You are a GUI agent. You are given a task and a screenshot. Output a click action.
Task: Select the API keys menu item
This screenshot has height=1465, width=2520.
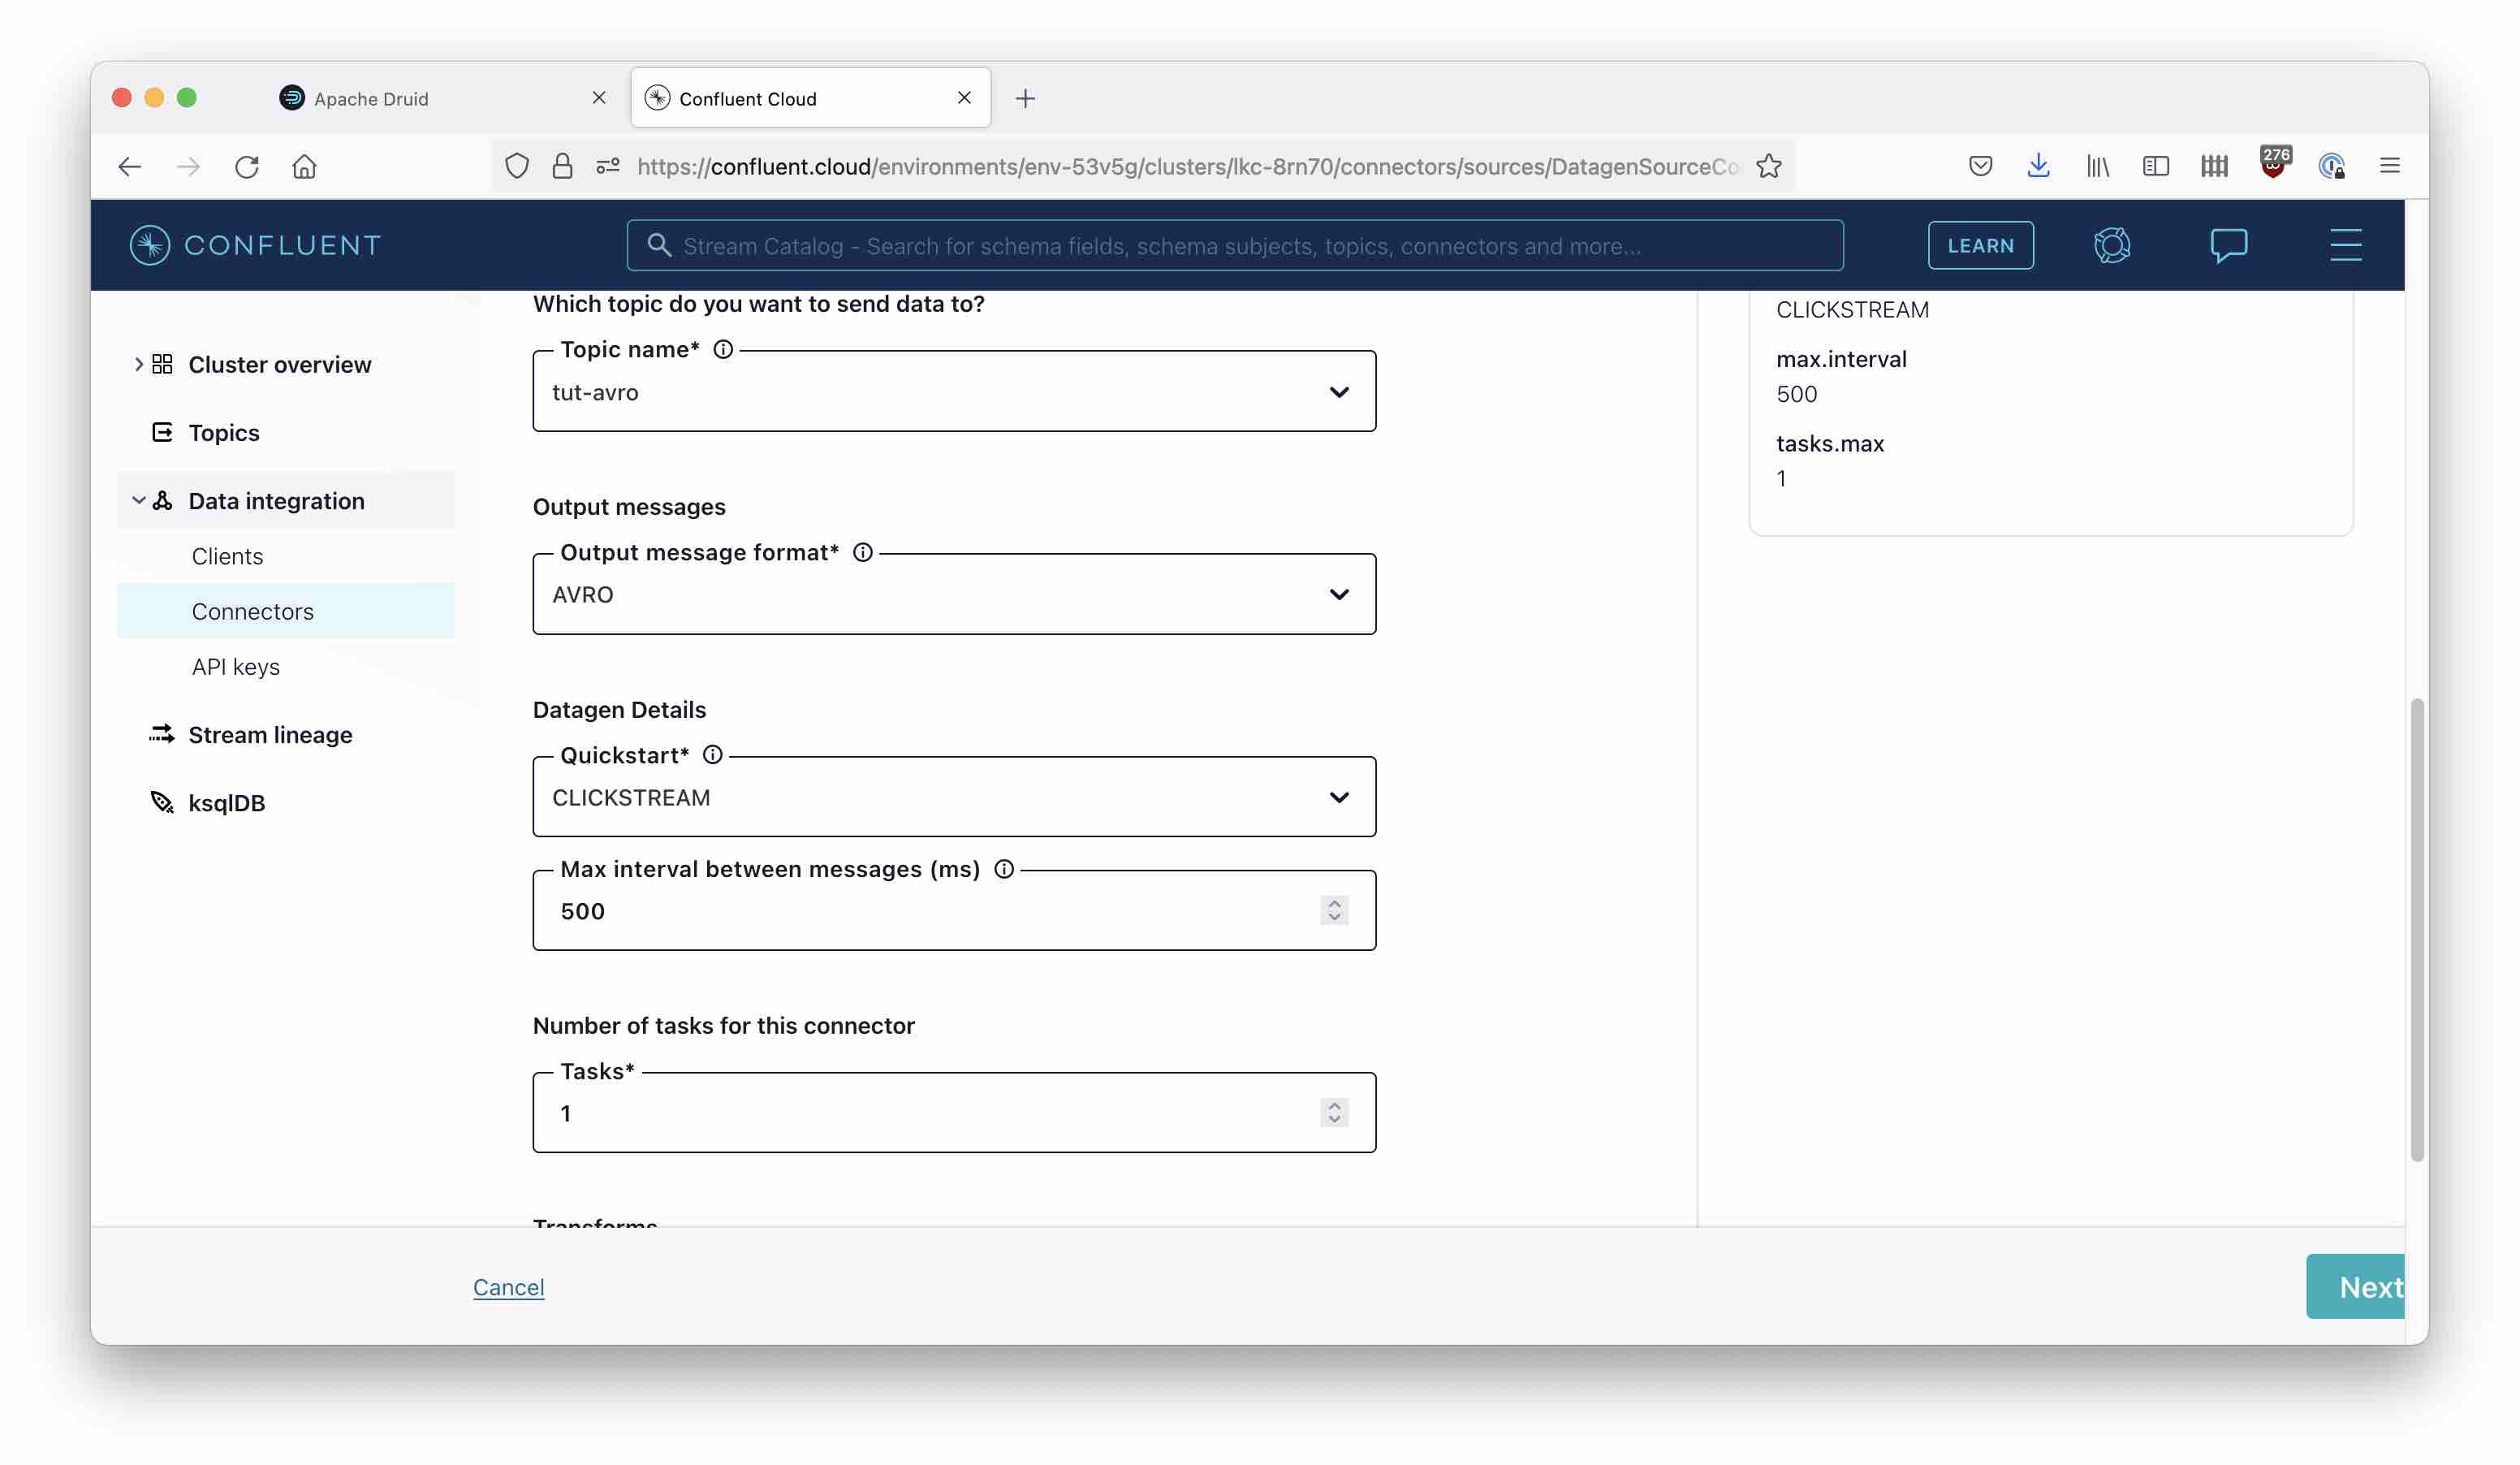click(235, 664)
